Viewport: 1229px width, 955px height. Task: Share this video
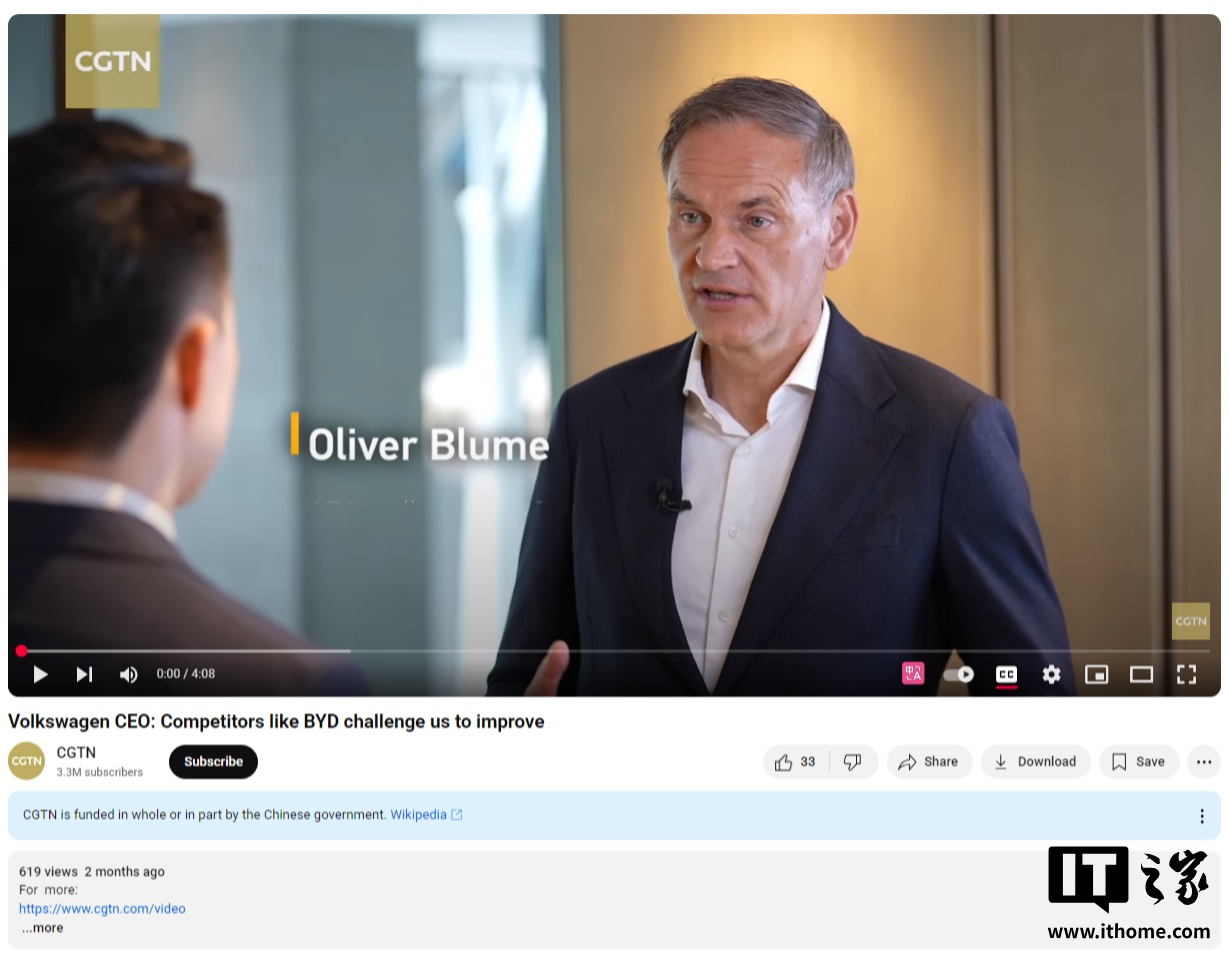coord(929,762)
